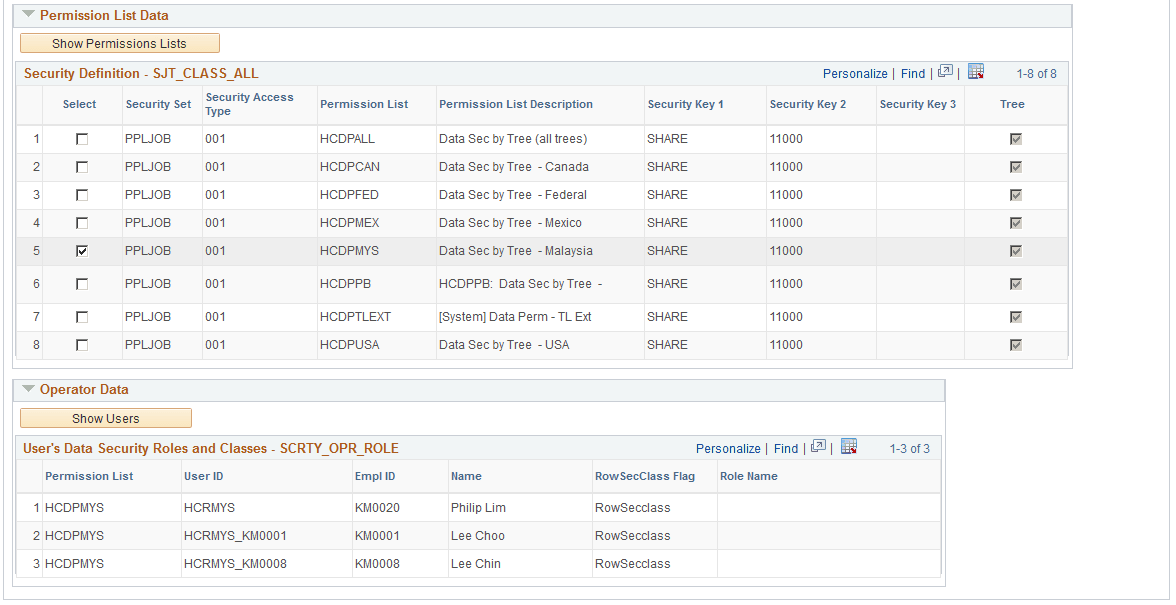Uncheck the selected HCDPMYS row checkbox
This screenshot has height=605, width=1176.
83,250
